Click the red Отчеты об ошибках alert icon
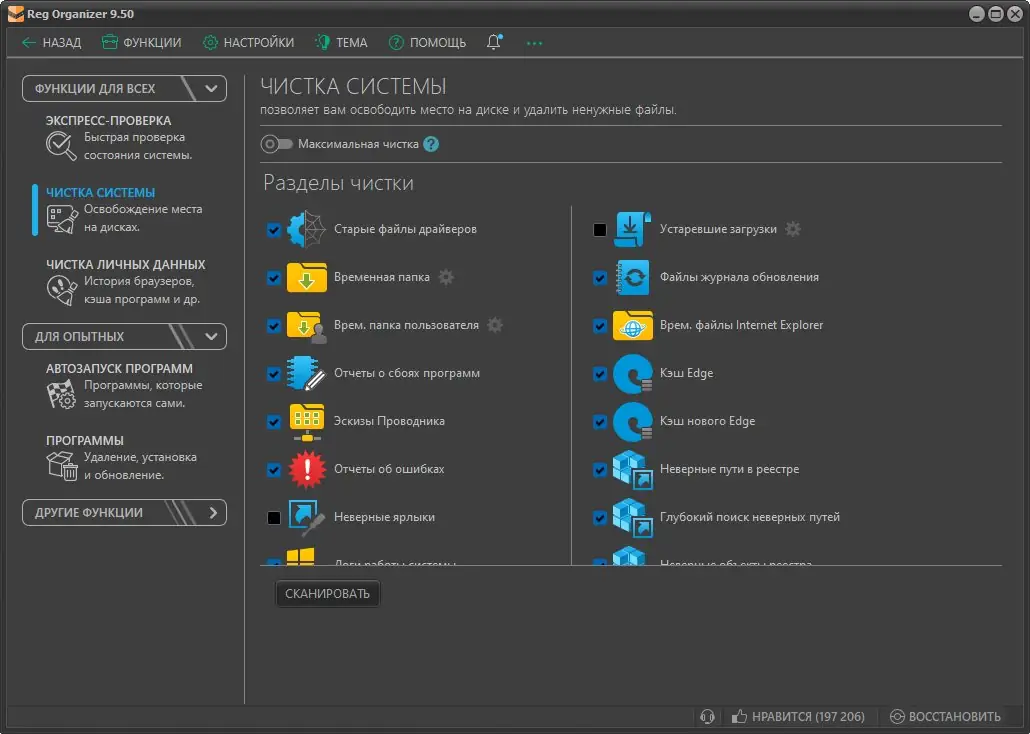The height and width of the screenshot is (734, 1030). 307,469
